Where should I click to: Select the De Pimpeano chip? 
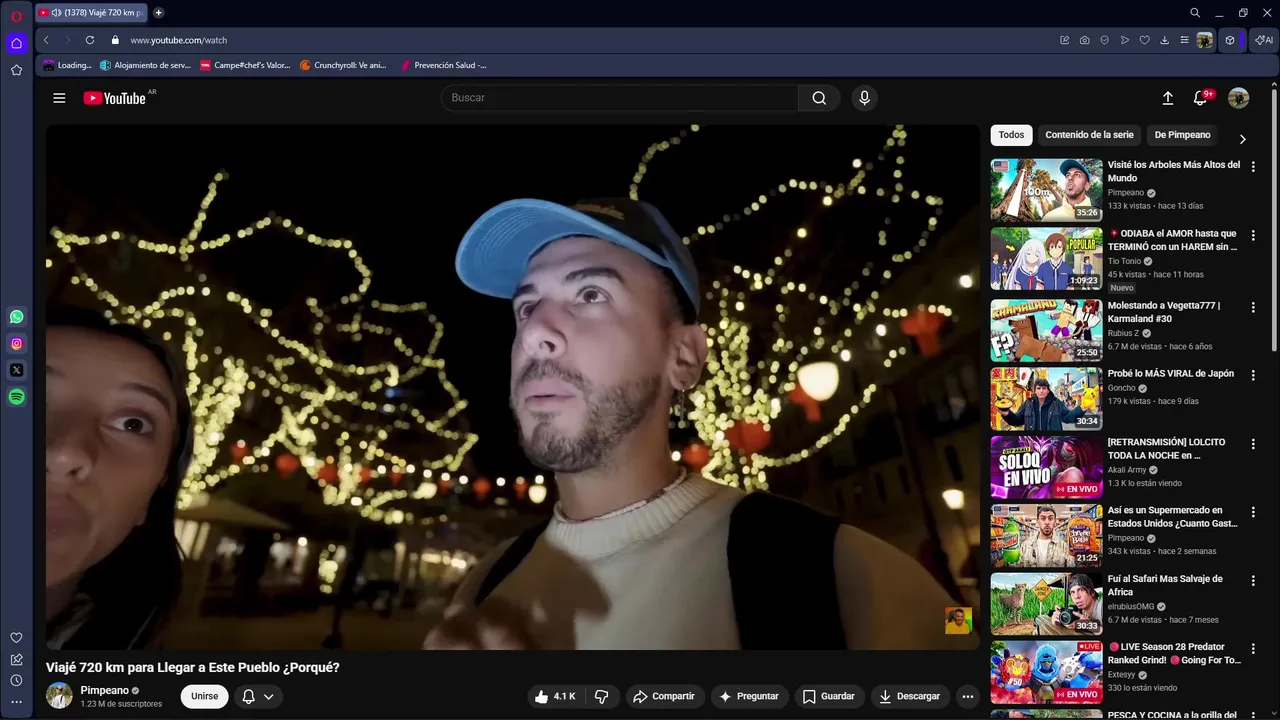(1182, 135)
